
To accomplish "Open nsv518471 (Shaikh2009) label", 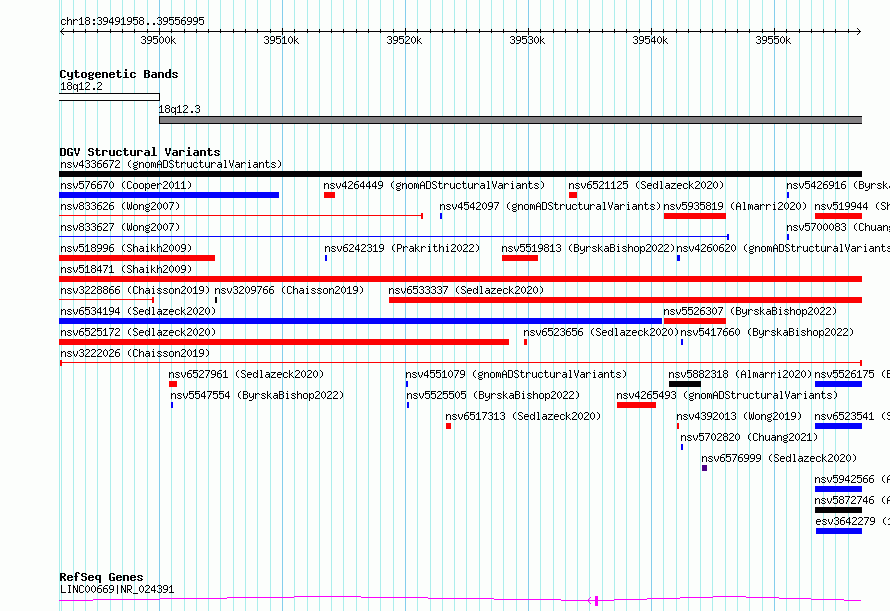I will pos(126,269).
